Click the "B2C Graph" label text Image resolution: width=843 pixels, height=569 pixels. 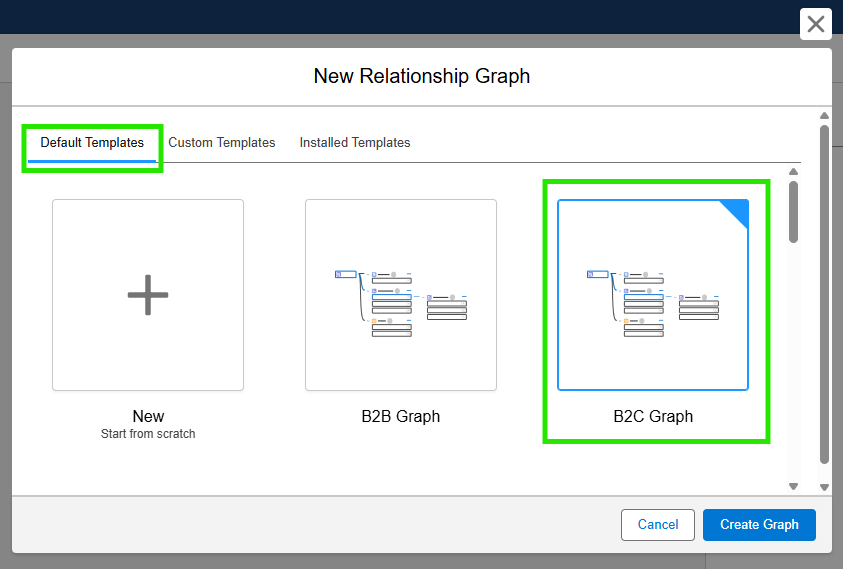point(652,417)
